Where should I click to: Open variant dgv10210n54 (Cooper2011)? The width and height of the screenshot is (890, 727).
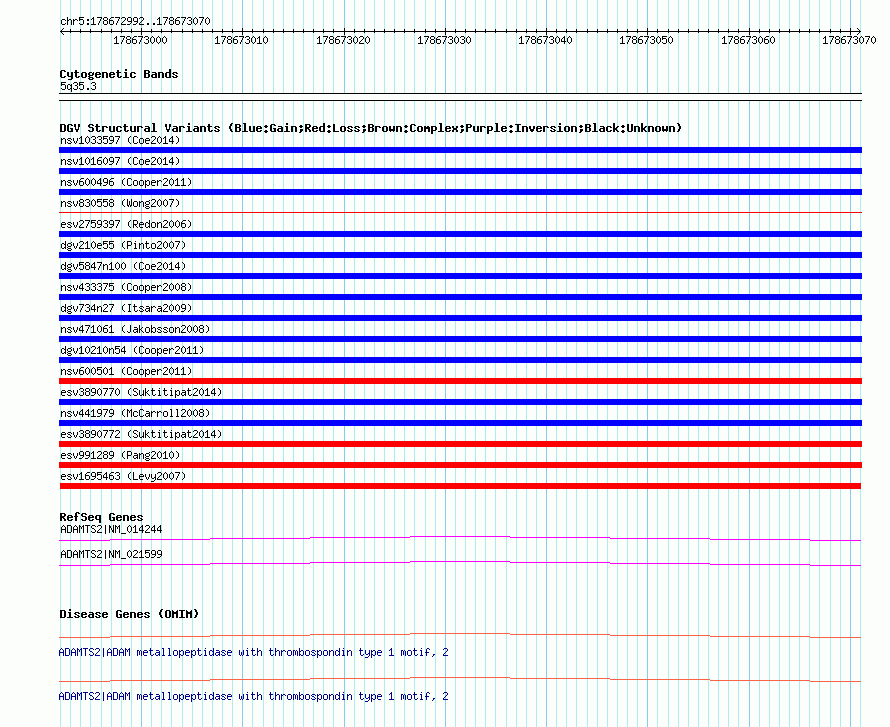point(132,350)
